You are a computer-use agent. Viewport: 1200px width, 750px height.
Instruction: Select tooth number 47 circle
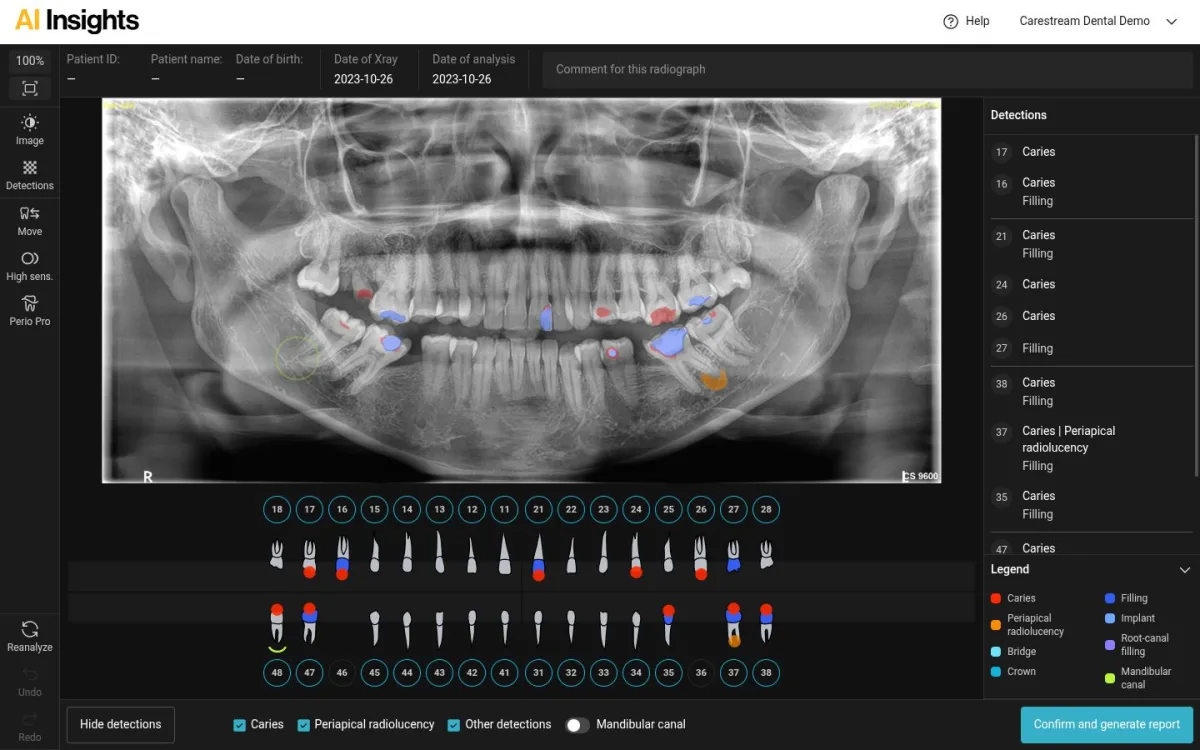click(310, 673)
